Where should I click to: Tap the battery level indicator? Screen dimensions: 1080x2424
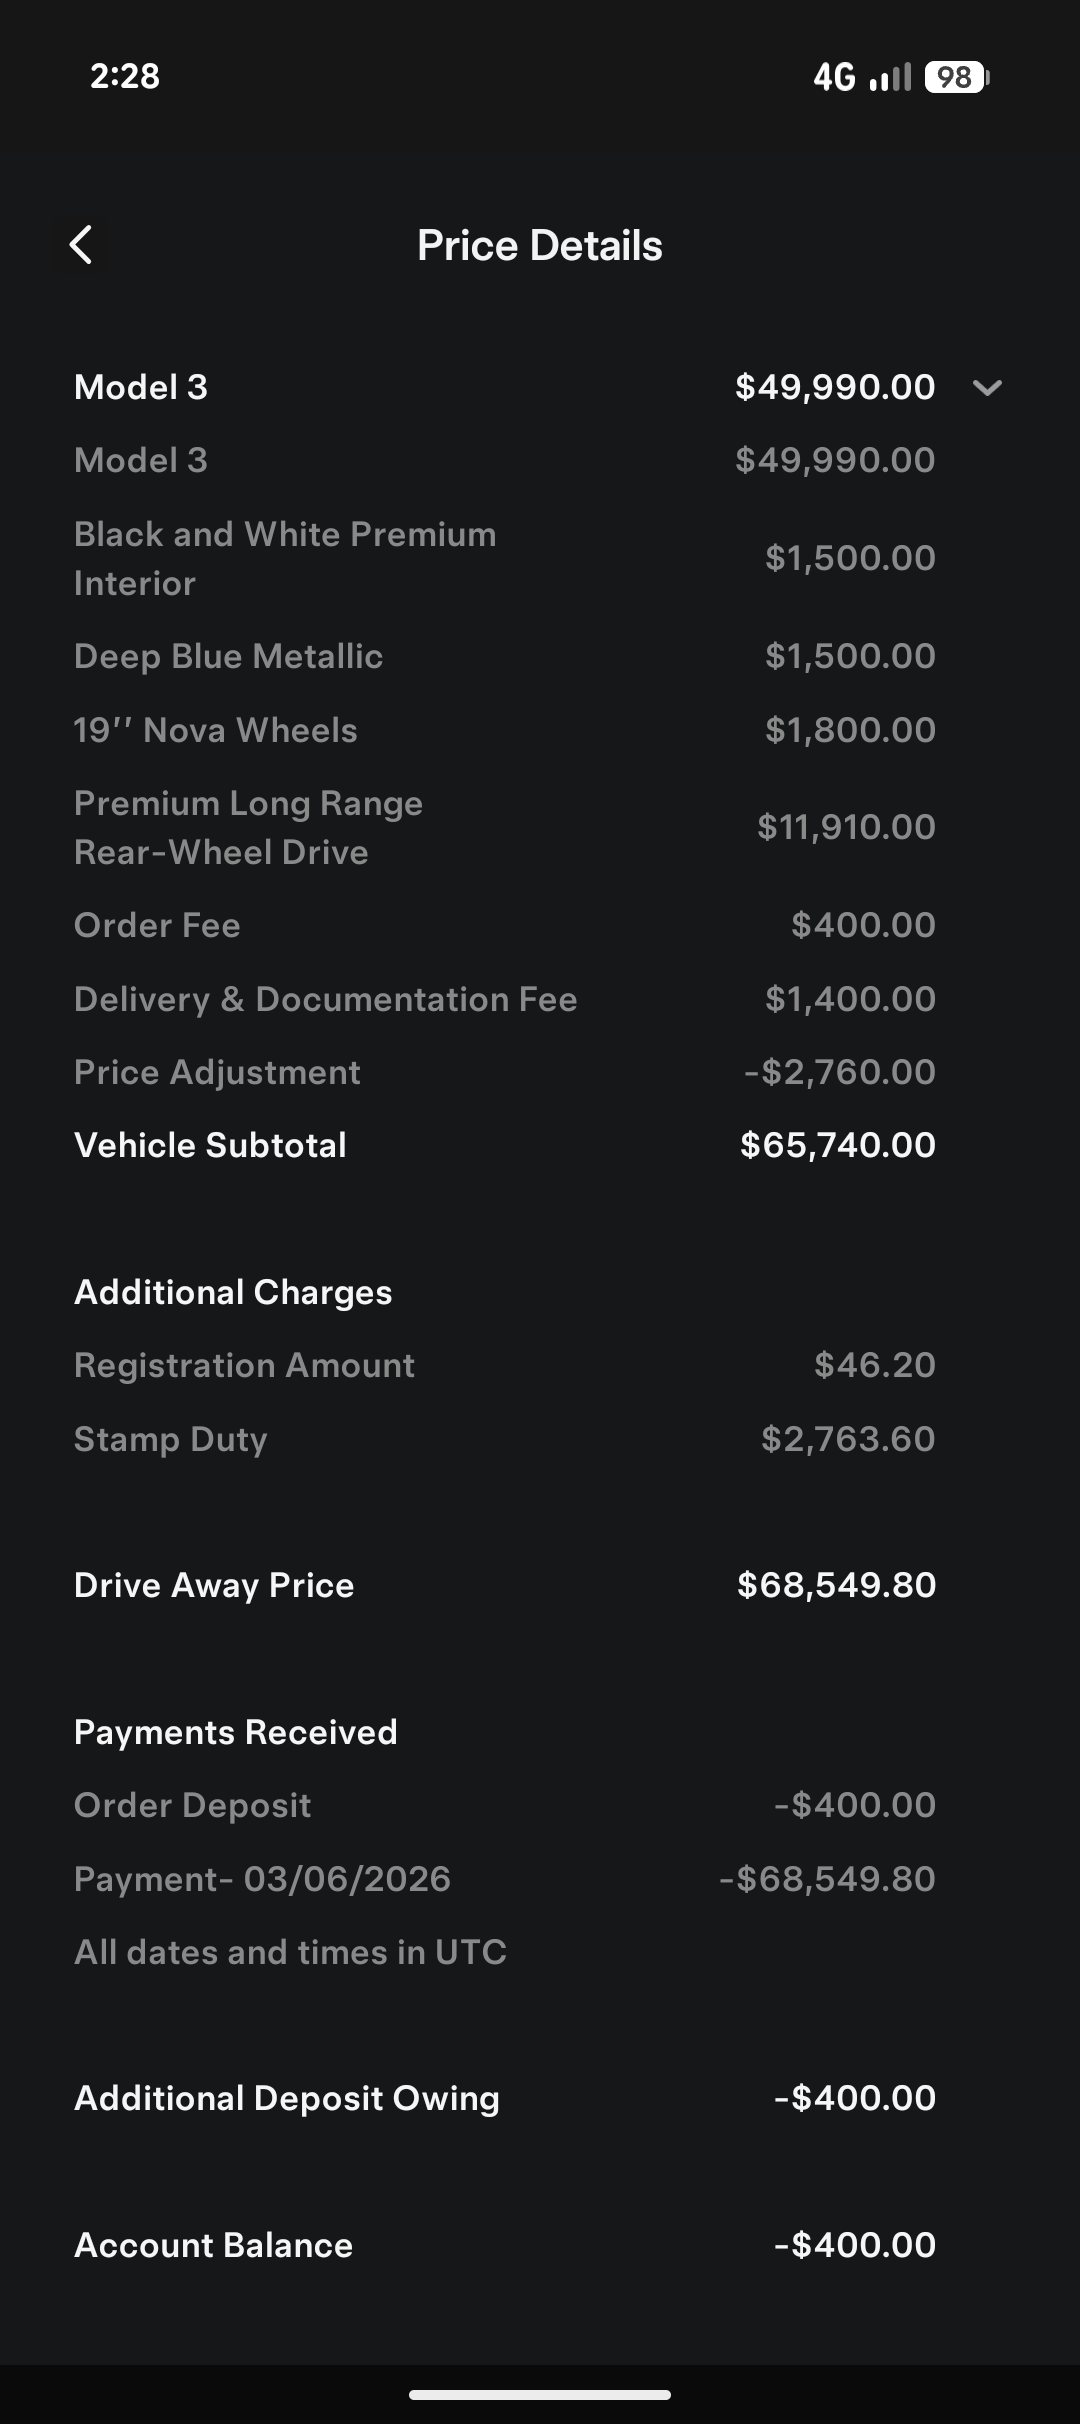point(956,77)
